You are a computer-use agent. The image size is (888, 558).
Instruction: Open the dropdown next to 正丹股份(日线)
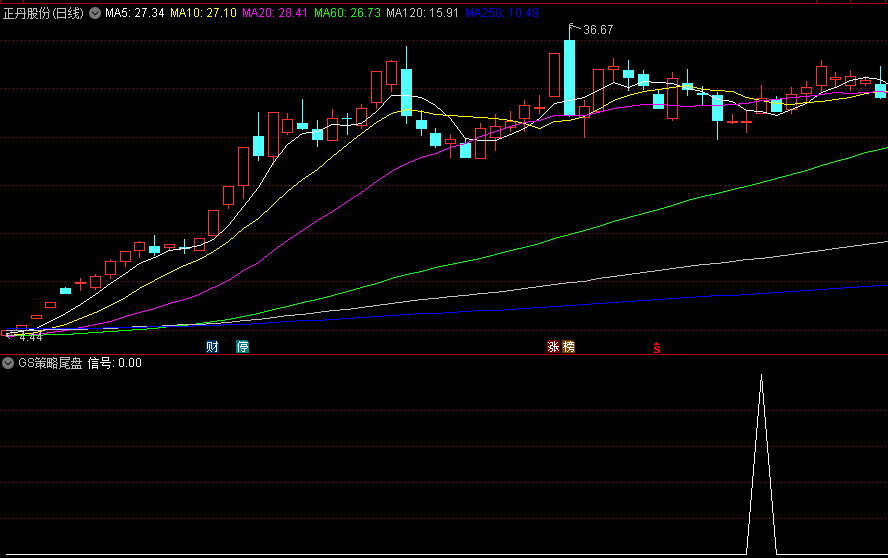95,13
